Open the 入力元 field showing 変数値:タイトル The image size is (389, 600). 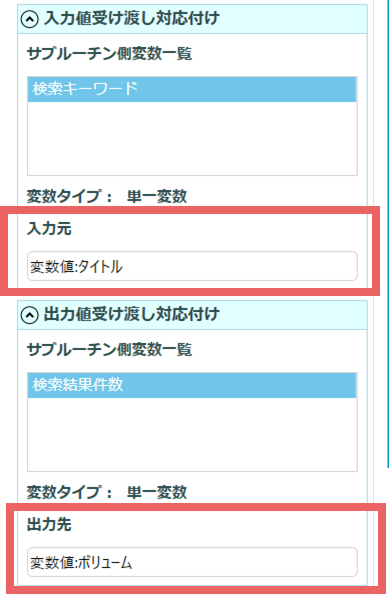click(192, 266)
